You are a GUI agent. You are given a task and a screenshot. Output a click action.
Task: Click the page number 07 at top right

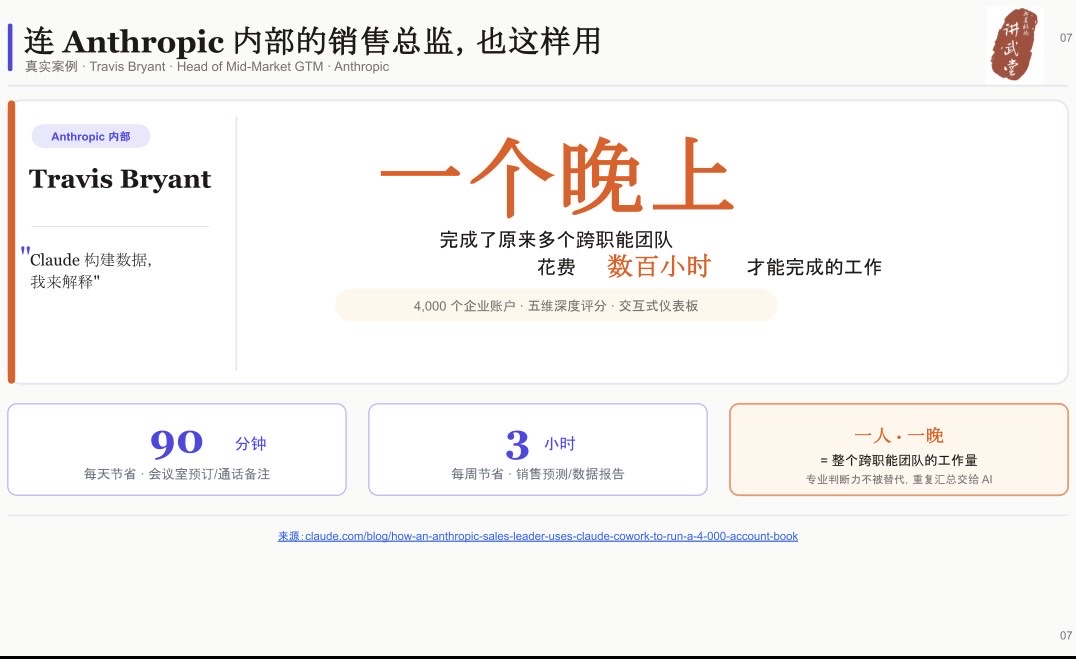1066,38
